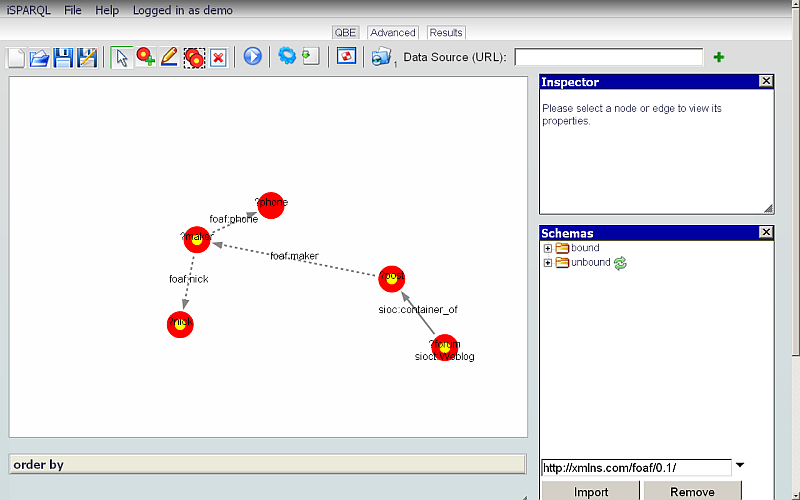Open a saved query using the folder icon
Image resolution: width=800 pixels, height=500 pixels.
coord(39,57)
